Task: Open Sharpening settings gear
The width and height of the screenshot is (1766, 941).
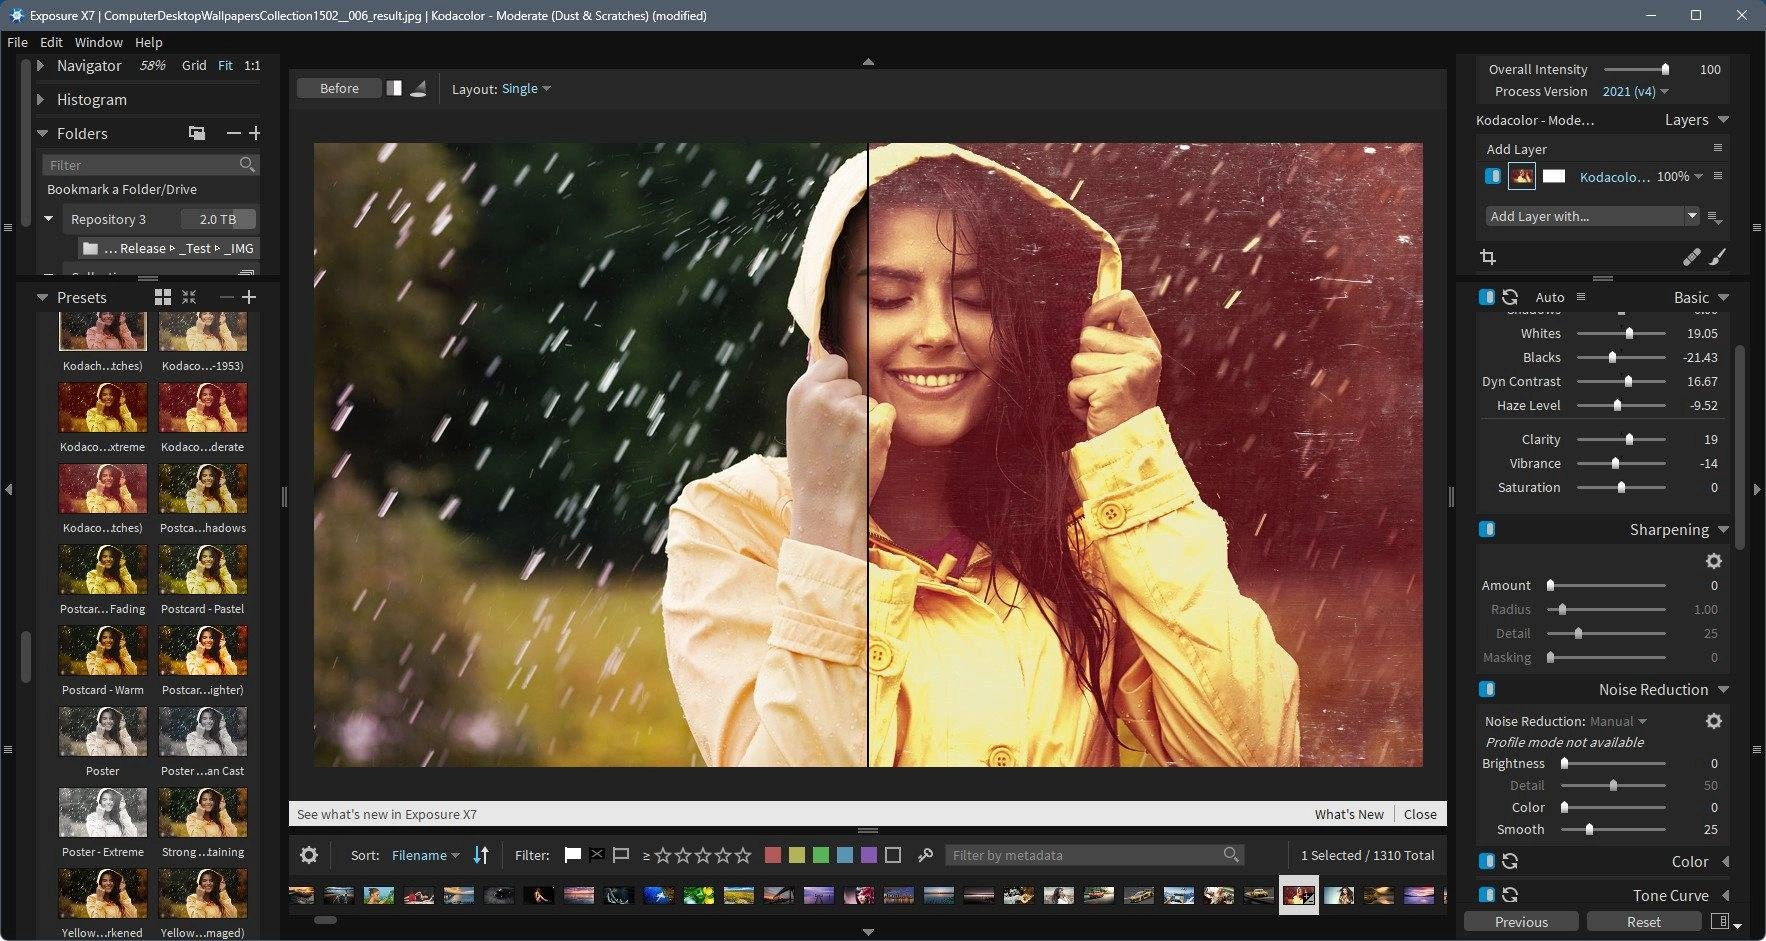Action: coord(1713,561)
